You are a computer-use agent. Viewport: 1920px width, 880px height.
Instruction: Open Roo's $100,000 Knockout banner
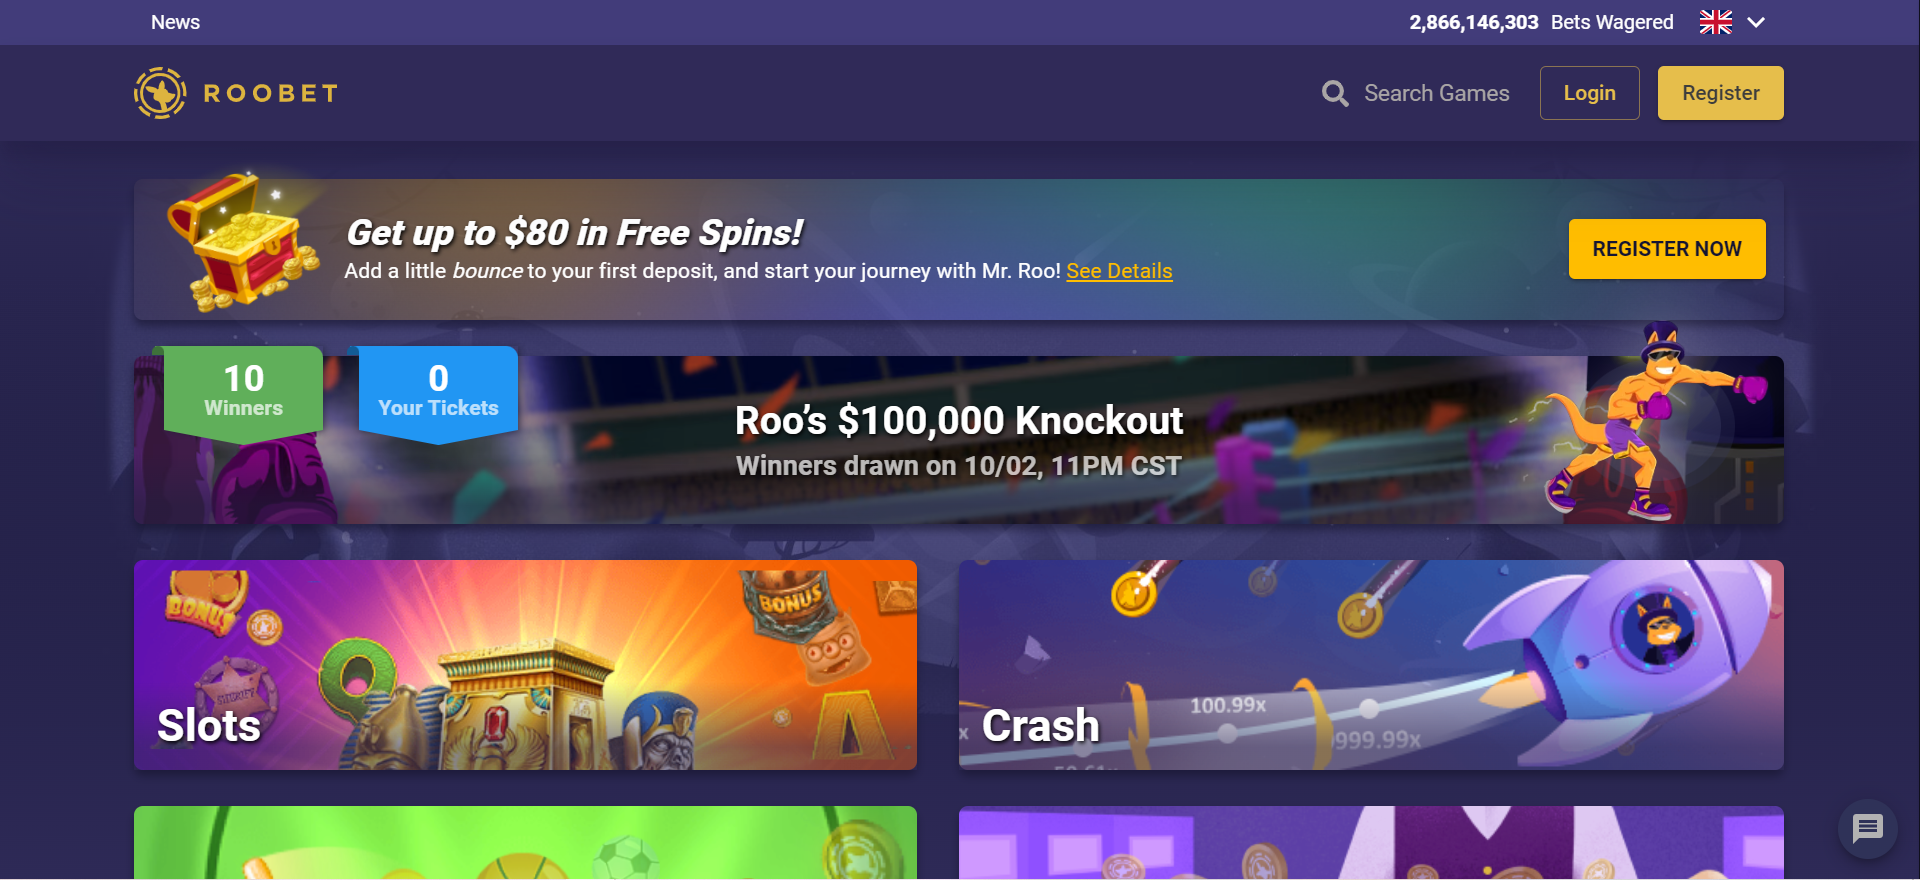click(958, 440)
